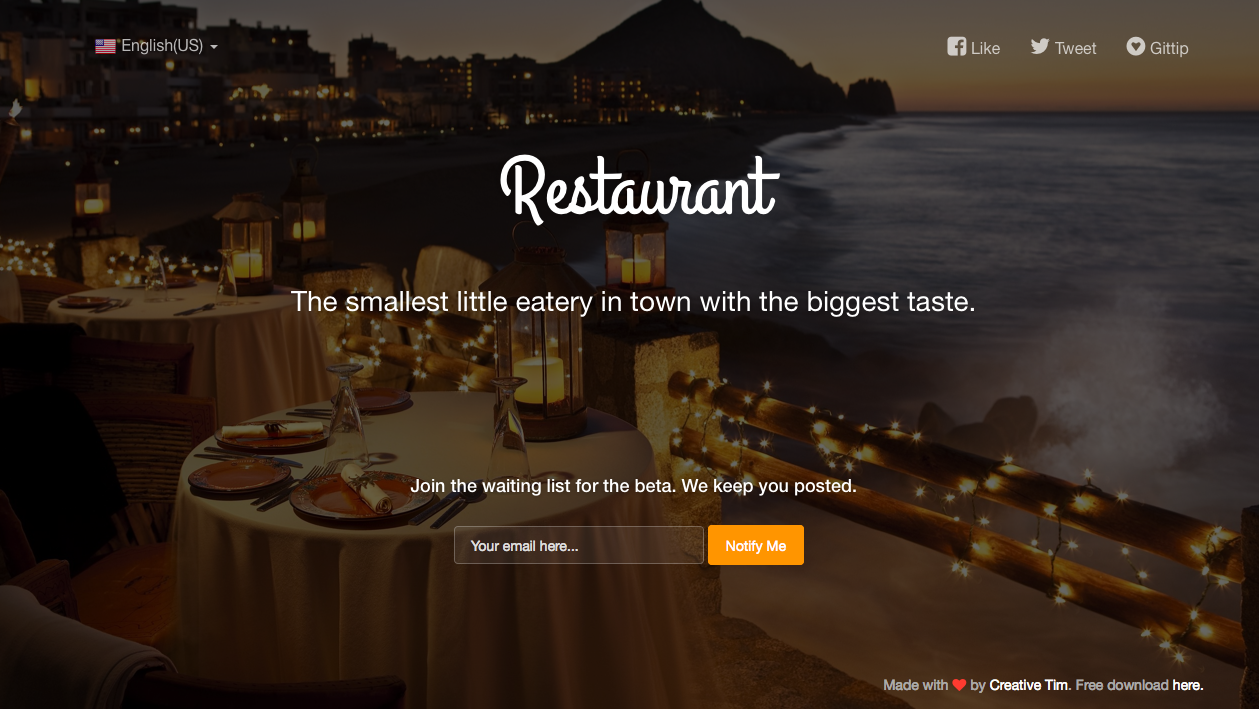This screenshot has height=709, width=1259.
Task: Click the caret arrow beside English(US)
Action: pyautogui.click(x=214, y=47)
